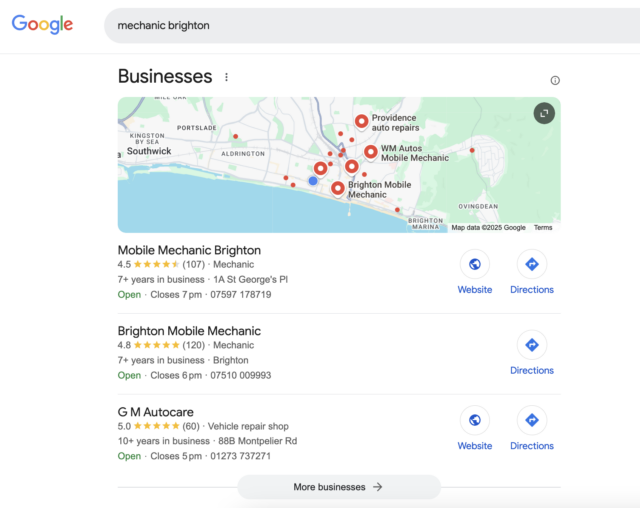The image size is (640, 508).
Task: Open Website for G M Autocare
Action: click(x=475, y=421)
